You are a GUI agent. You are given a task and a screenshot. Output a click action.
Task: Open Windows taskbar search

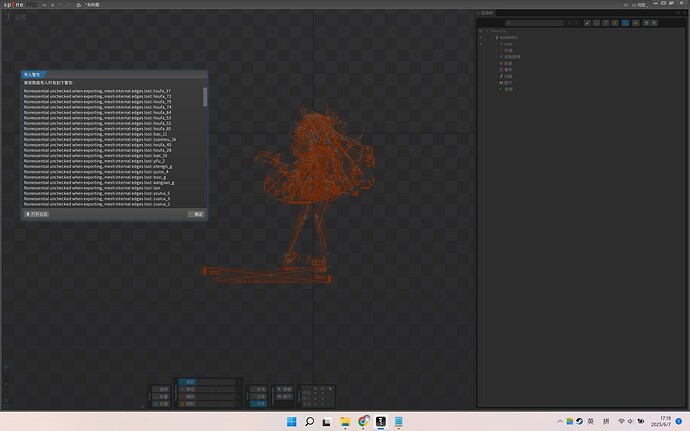pyautogui.click(x=309, y=422)
